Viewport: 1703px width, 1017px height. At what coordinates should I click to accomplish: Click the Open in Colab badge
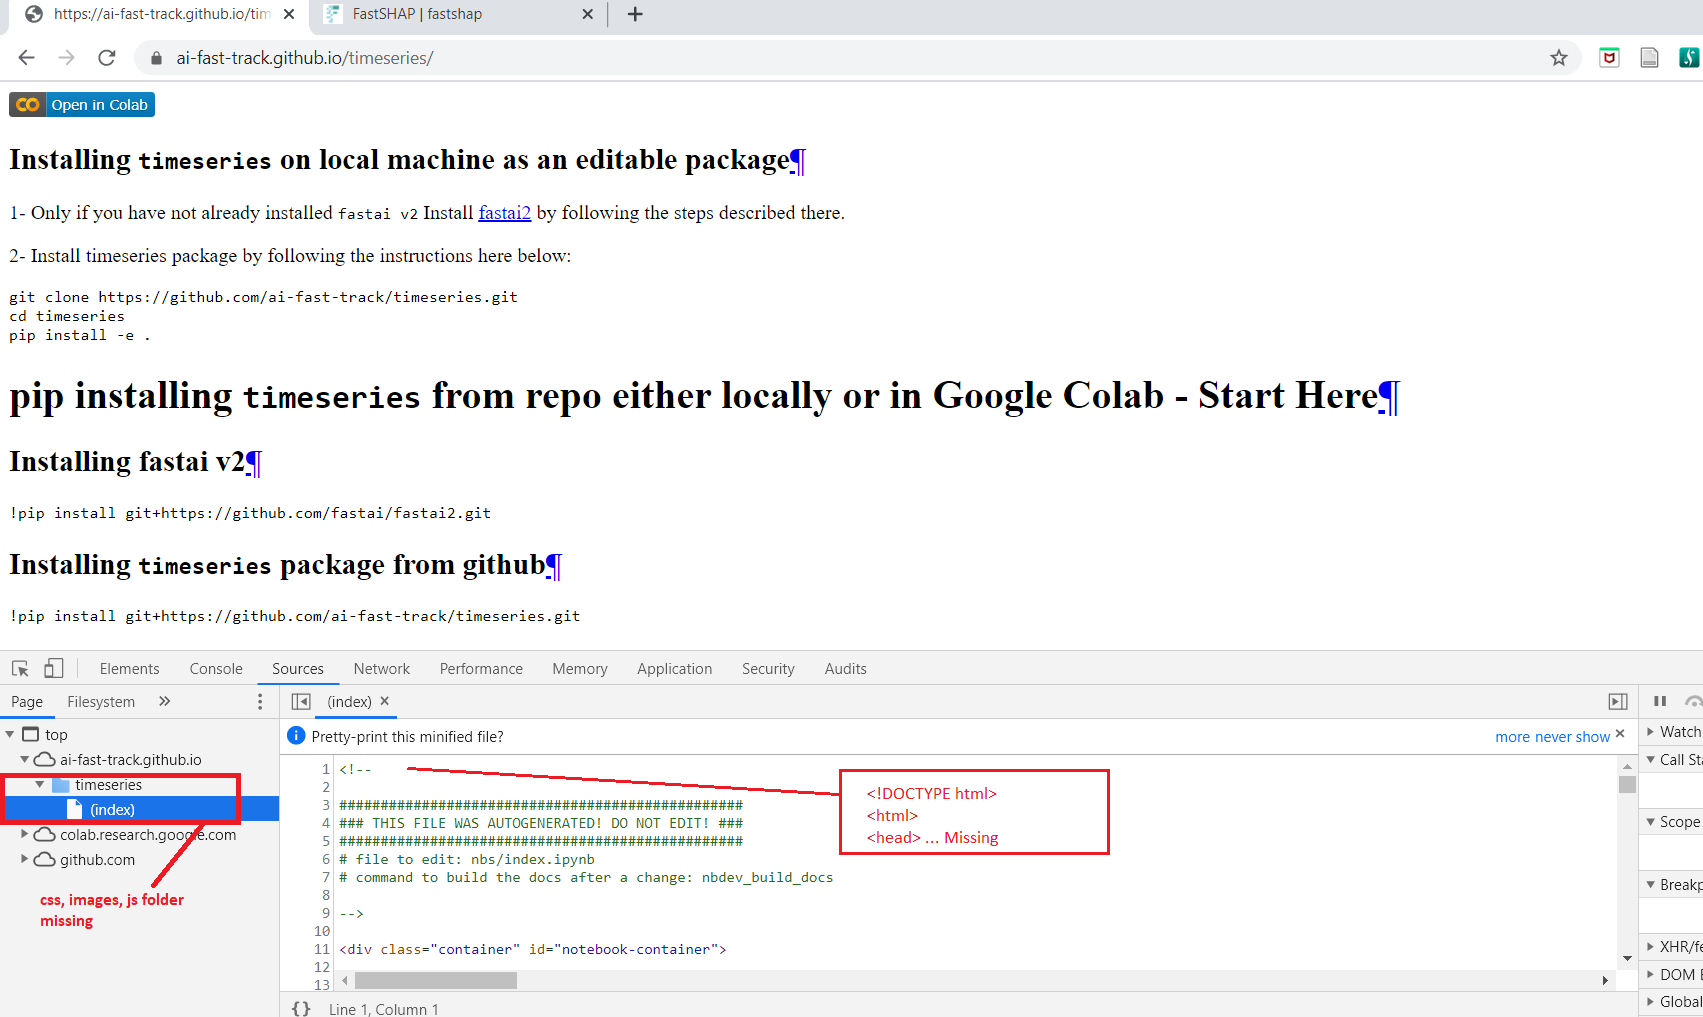[x=82, y=105]
